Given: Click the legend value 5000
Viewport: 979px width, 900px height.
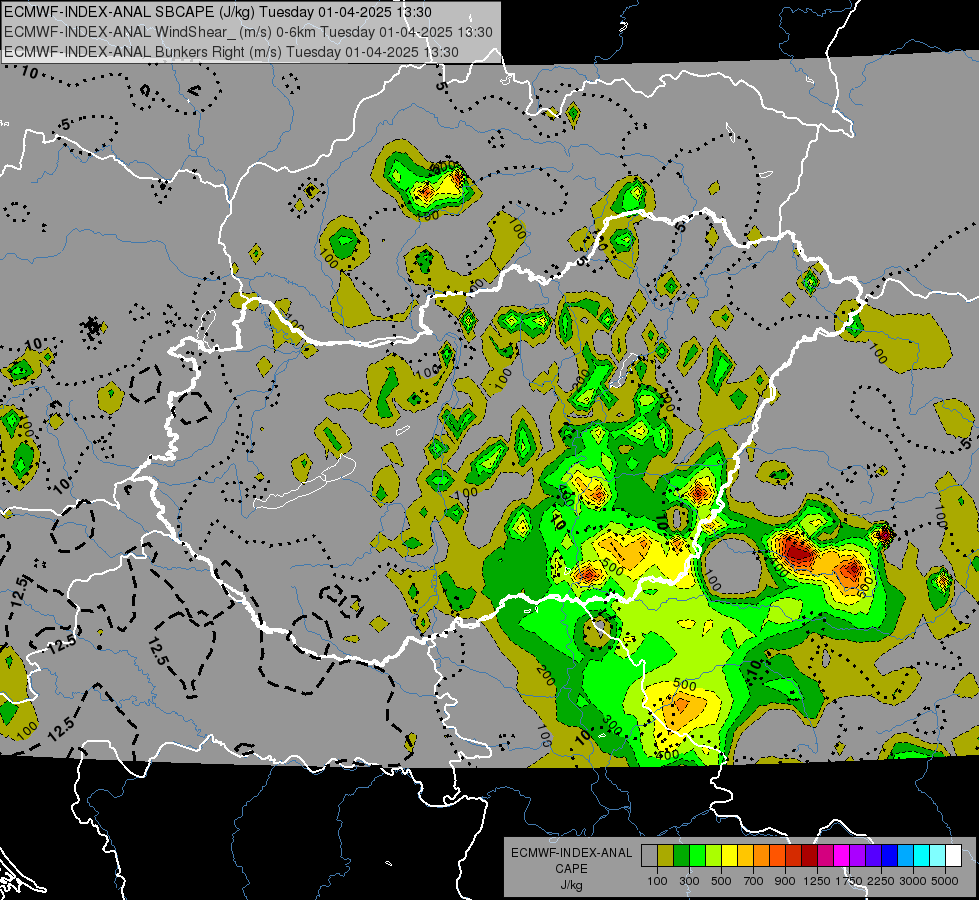Looking at the screenshot, I should (945, 882).
